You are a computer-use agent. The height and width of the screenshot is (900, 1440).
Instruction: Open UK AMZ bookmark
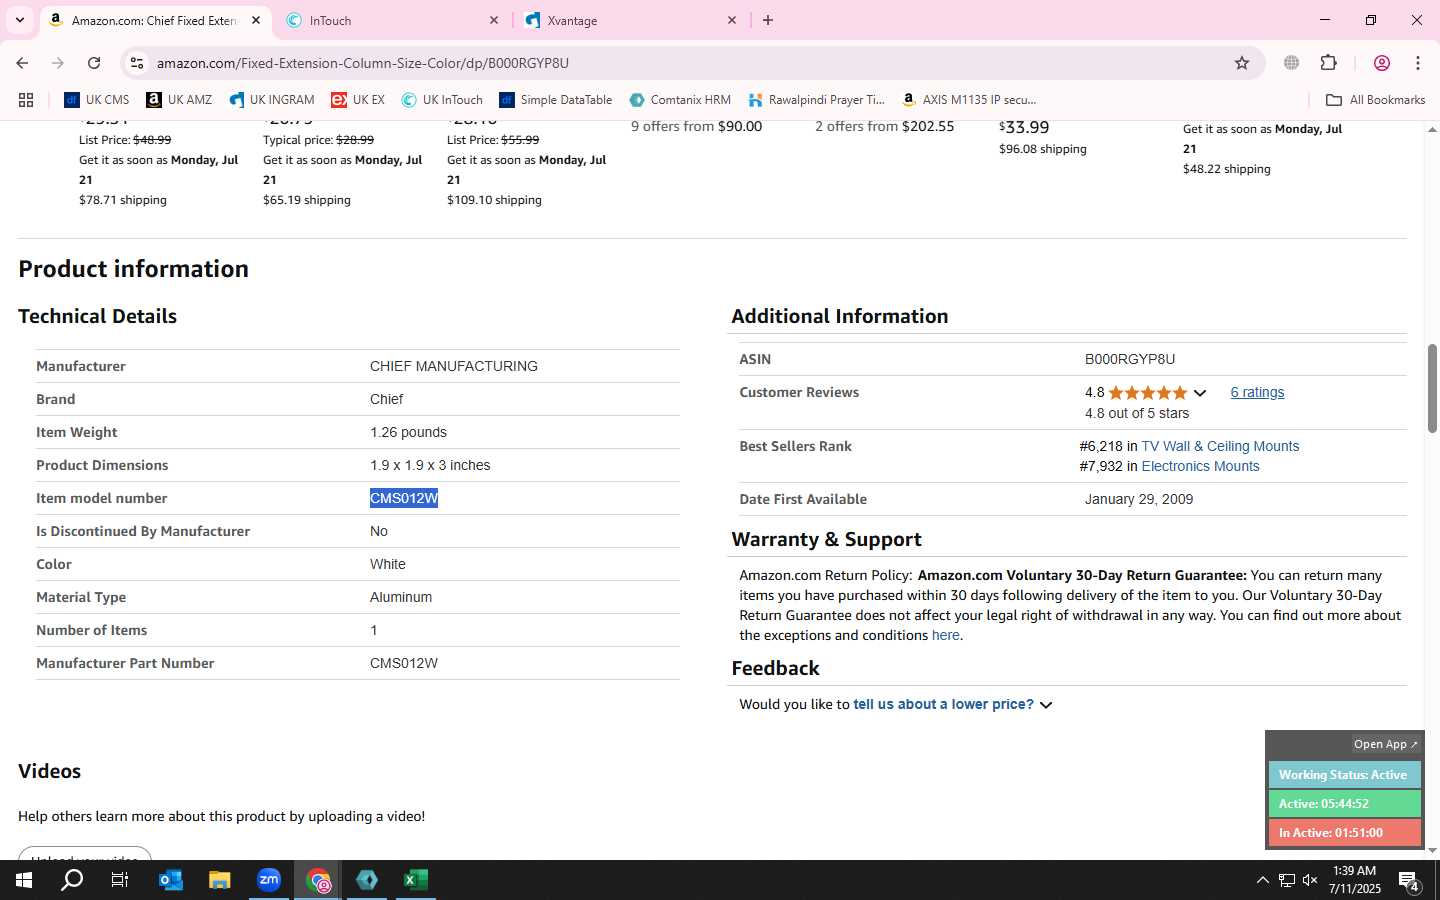pyautogui.click(x=179, y=100)
